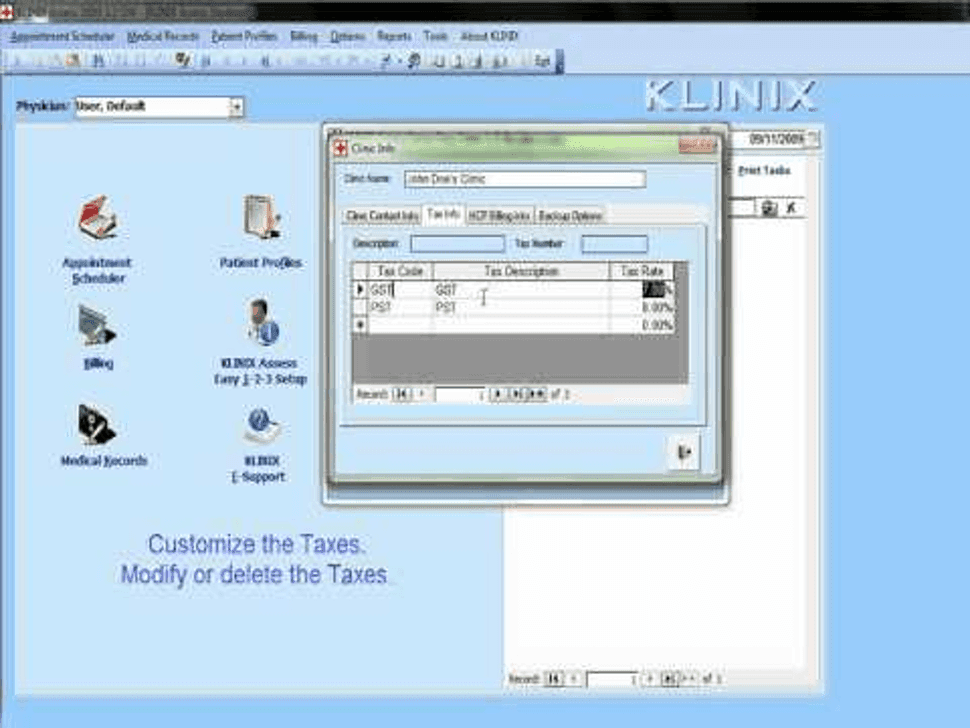Screen dimensions: 970x728
Task: Click the delete X icon in tasks panel
Action: [x=791, y=208]
